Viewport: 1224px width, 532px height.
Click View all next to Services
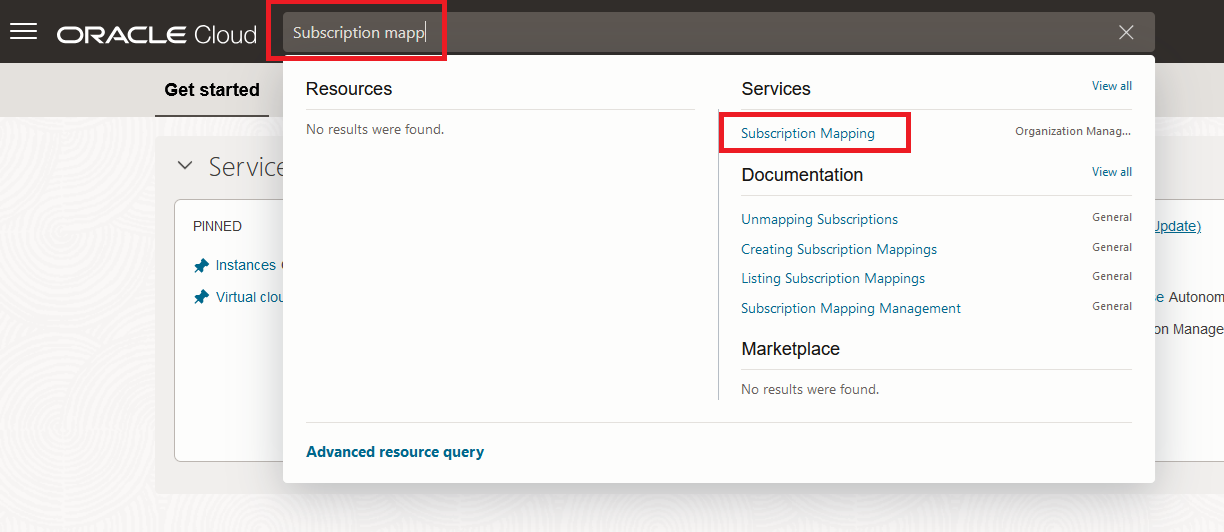pyautogui.click(x=1111, y=86)
